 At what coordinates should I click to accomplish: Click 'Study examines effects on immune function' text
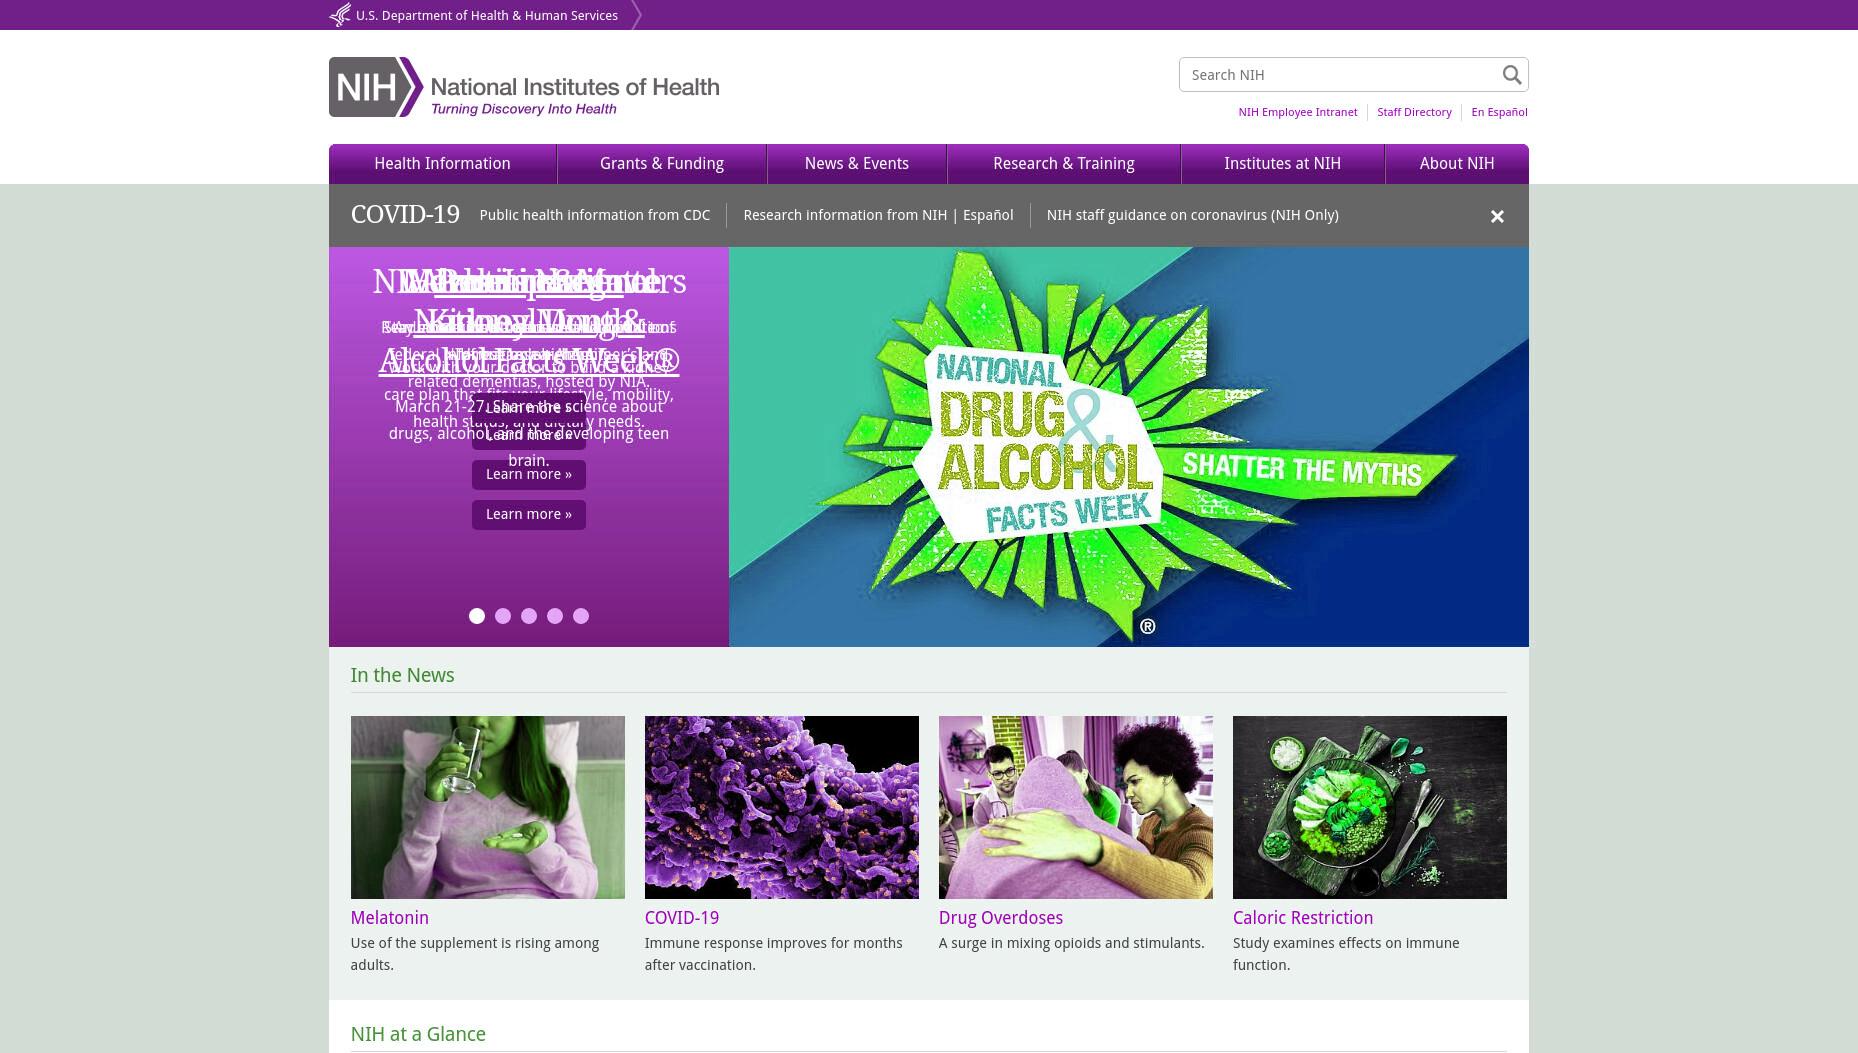click(x=1346, y=954)
